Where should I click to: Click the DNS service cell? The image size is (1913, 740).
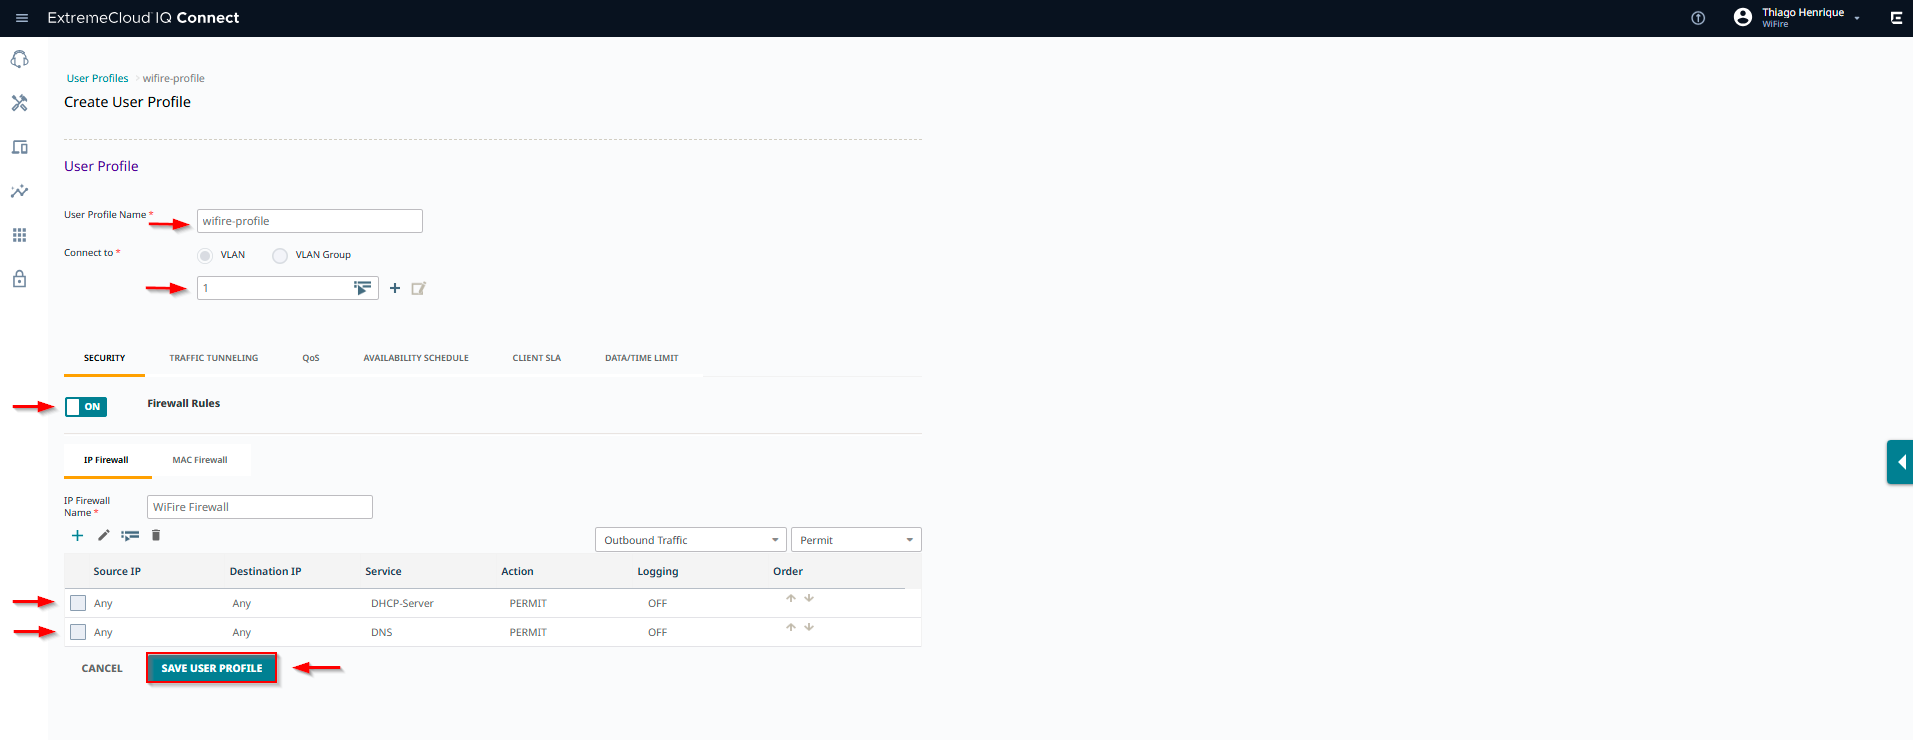(382, 632)
